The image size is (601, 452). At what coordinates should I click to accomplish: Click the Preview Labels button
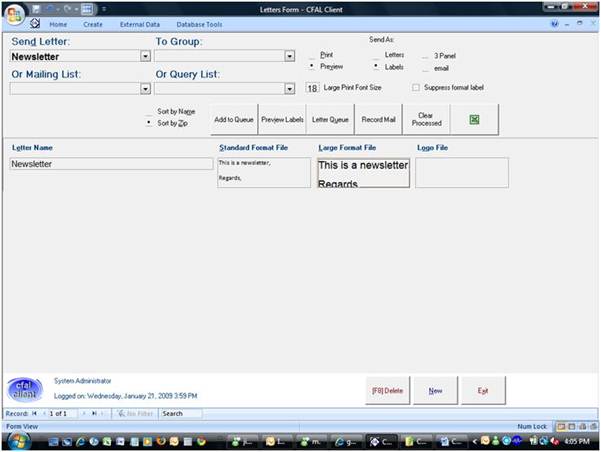coord(282,119)
